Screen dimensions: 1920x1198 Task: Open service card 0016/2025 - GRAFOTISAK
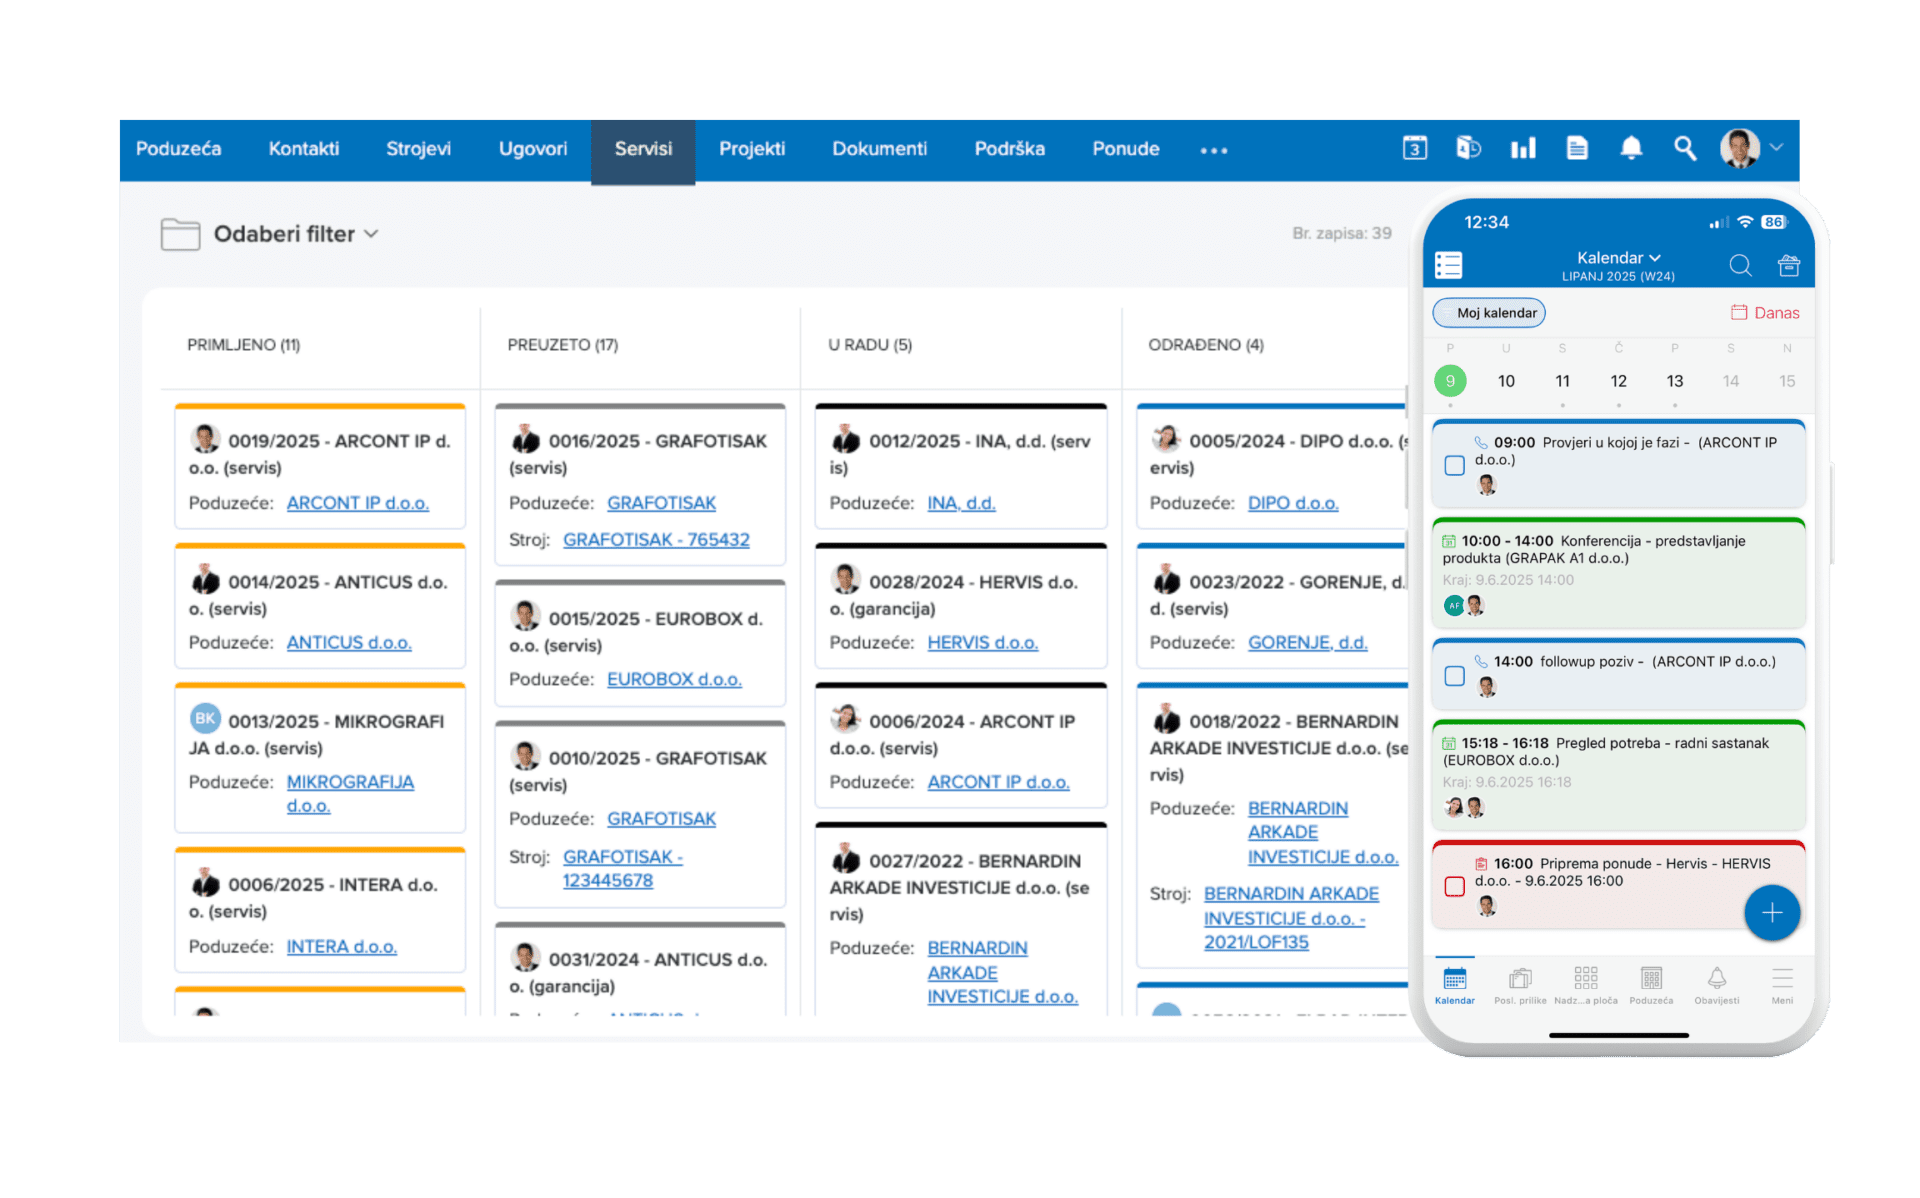(x=640, y=485)
